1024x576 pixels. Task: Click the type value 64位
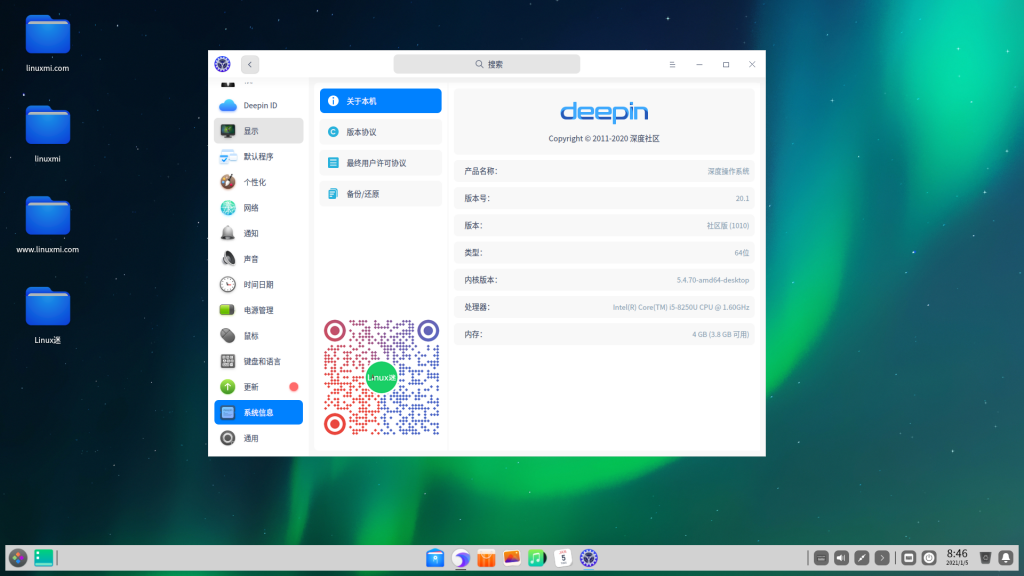(742, 253)
